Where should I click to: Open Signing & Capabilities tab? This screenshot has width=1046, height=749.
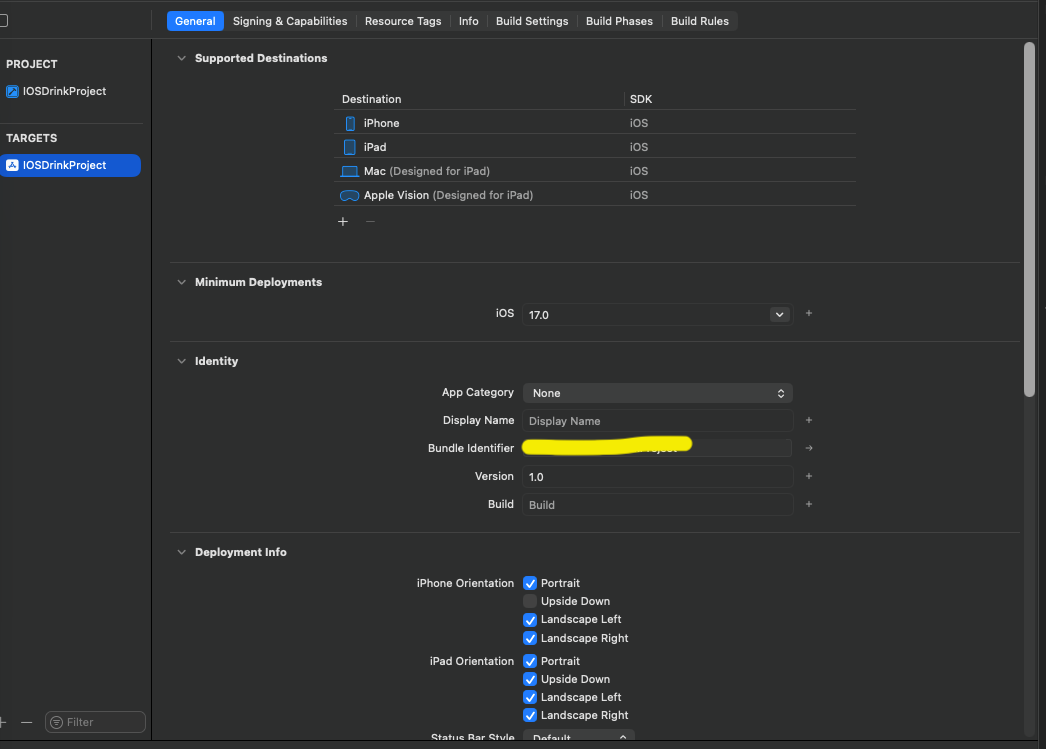290,21
